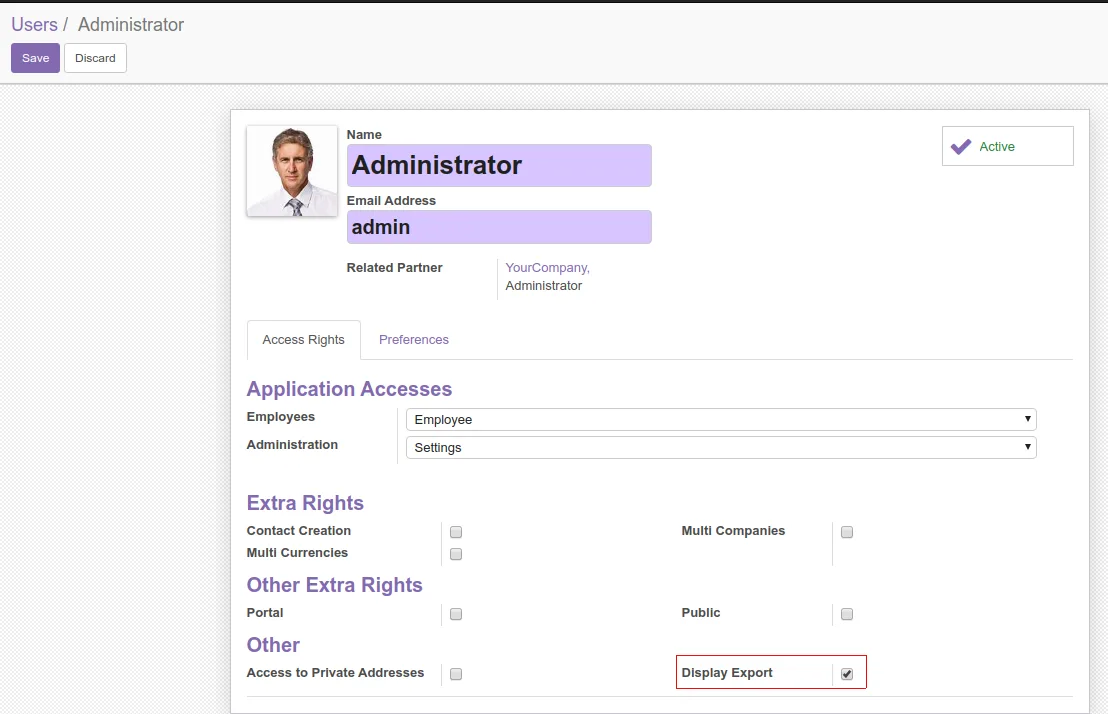Open the Employees dropdown
Image resolution: width=1108 pixels, height=714 pixels.
(x=721, y=419)
